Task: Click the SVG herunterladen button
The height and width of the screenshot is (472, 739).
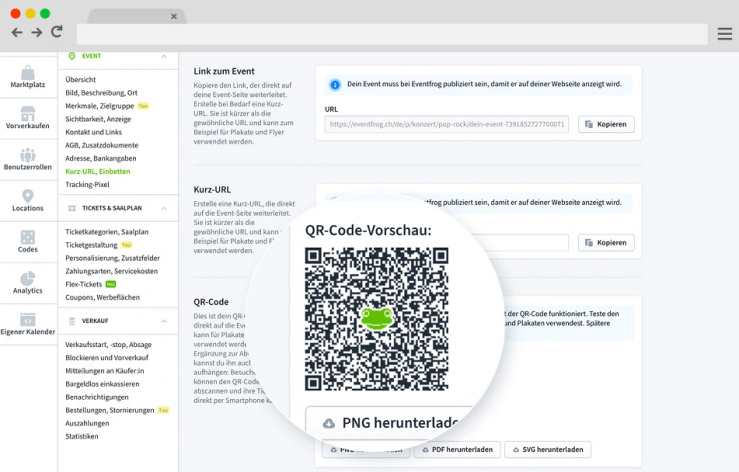Action: pos(547,450)
